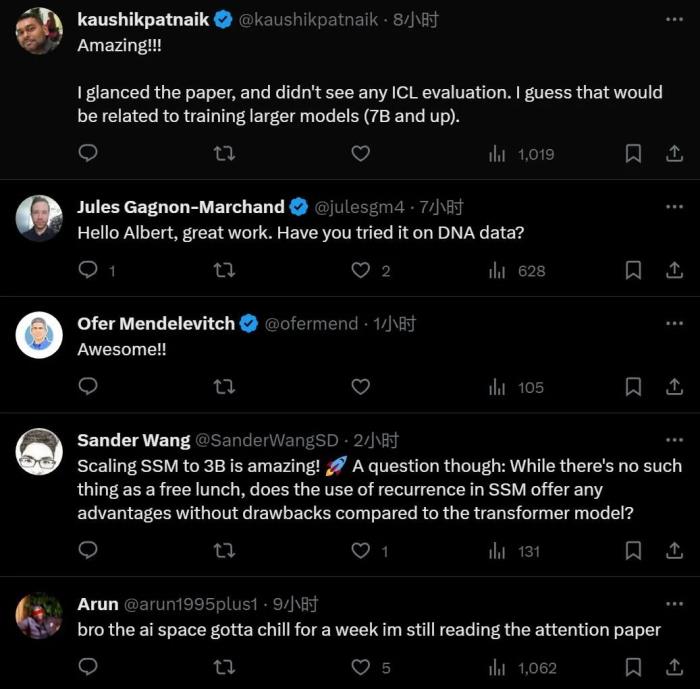Viewport: 700px width, 689px height.
Task: Share Arun's attention paper tweet
Action: pos(674,667)
